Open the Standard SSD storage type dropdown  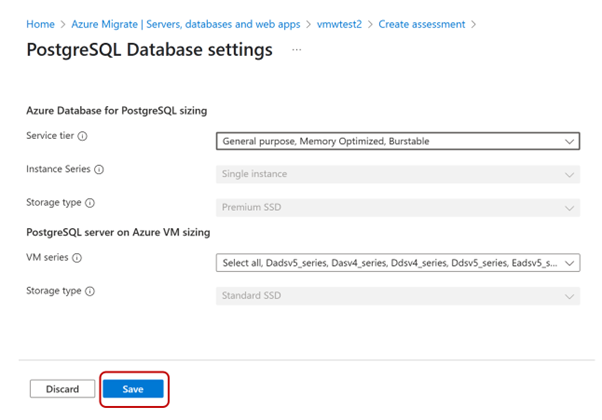click(397, 297)
